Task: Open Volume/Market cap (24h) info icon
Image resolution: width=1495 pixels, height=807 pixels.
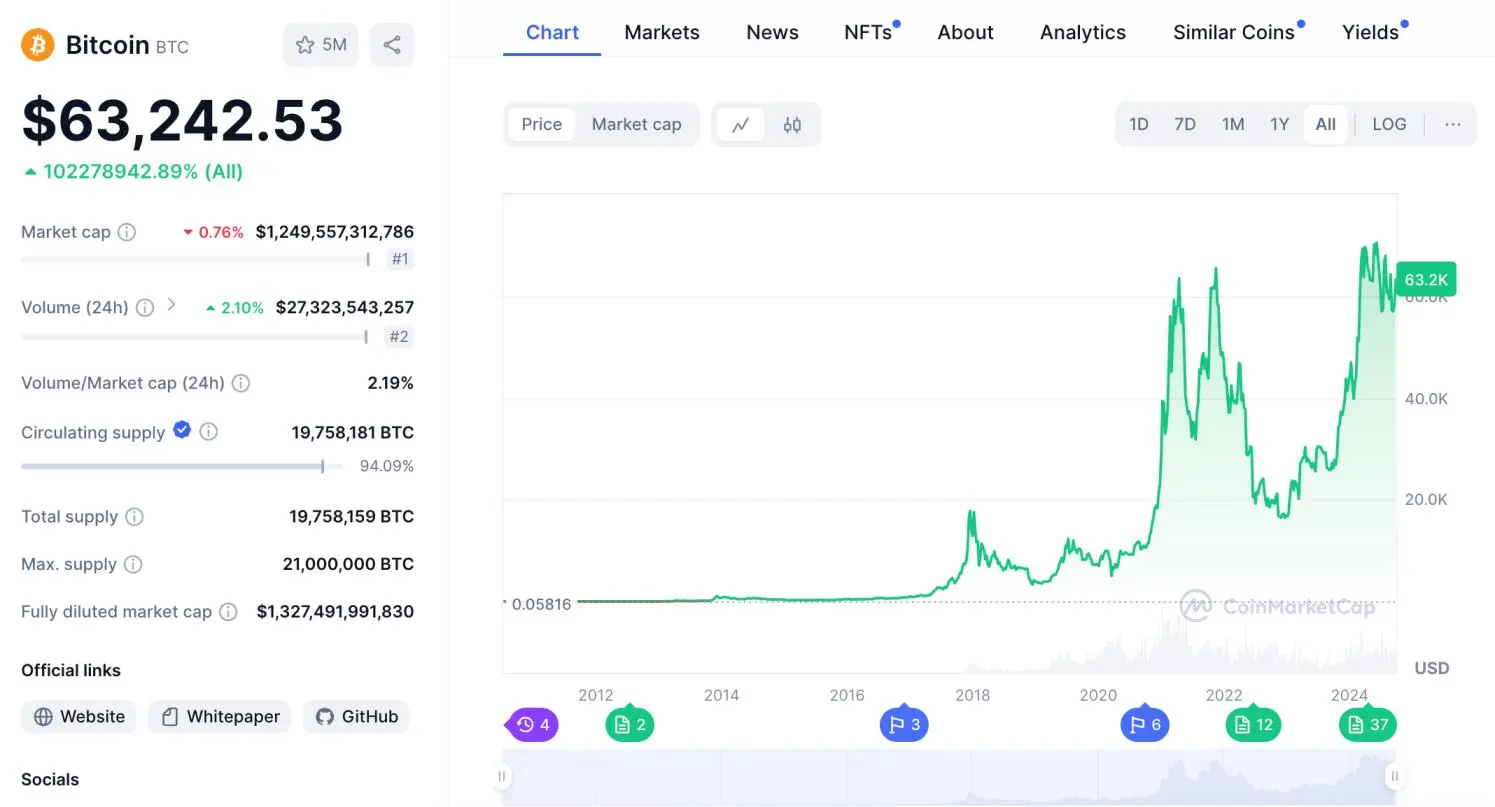Action: coord(241,383)
